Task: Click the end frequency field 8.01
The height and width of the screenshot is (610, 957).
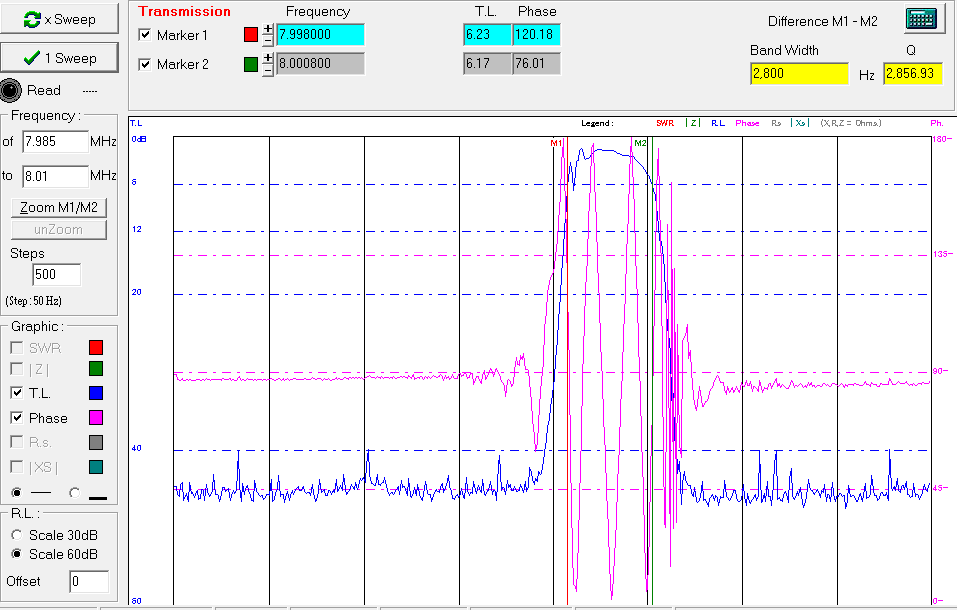Action: coord(55,176)
